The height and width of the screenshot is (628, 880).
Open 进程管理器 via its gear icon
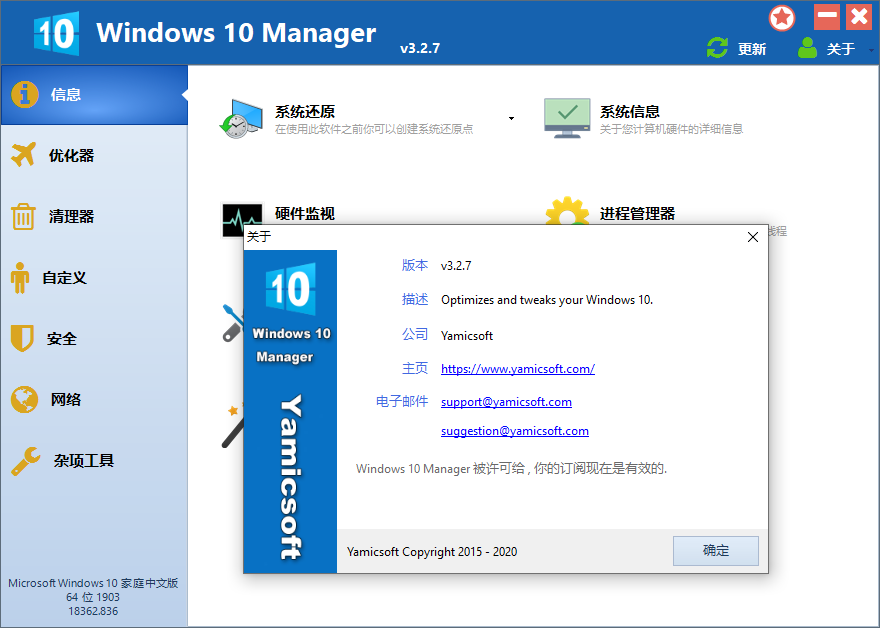tap(567, 213)
